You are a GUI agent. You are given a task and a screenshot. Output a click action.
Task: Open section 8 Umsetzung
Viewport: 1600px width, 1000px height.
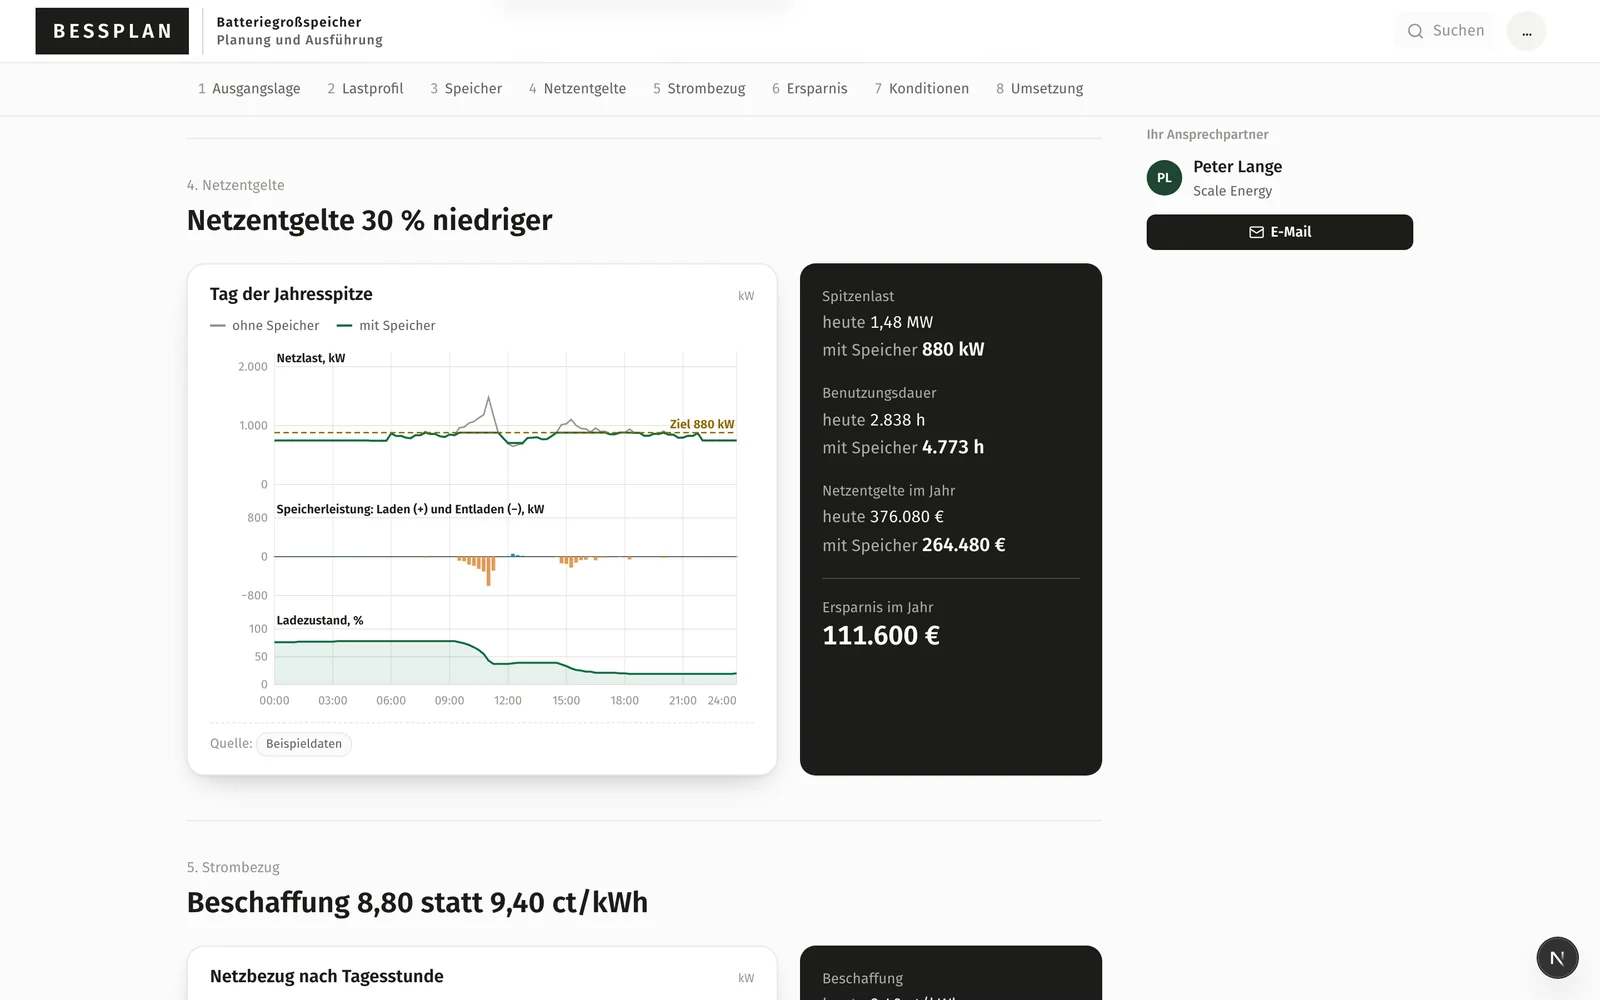tap(1039, 89)
